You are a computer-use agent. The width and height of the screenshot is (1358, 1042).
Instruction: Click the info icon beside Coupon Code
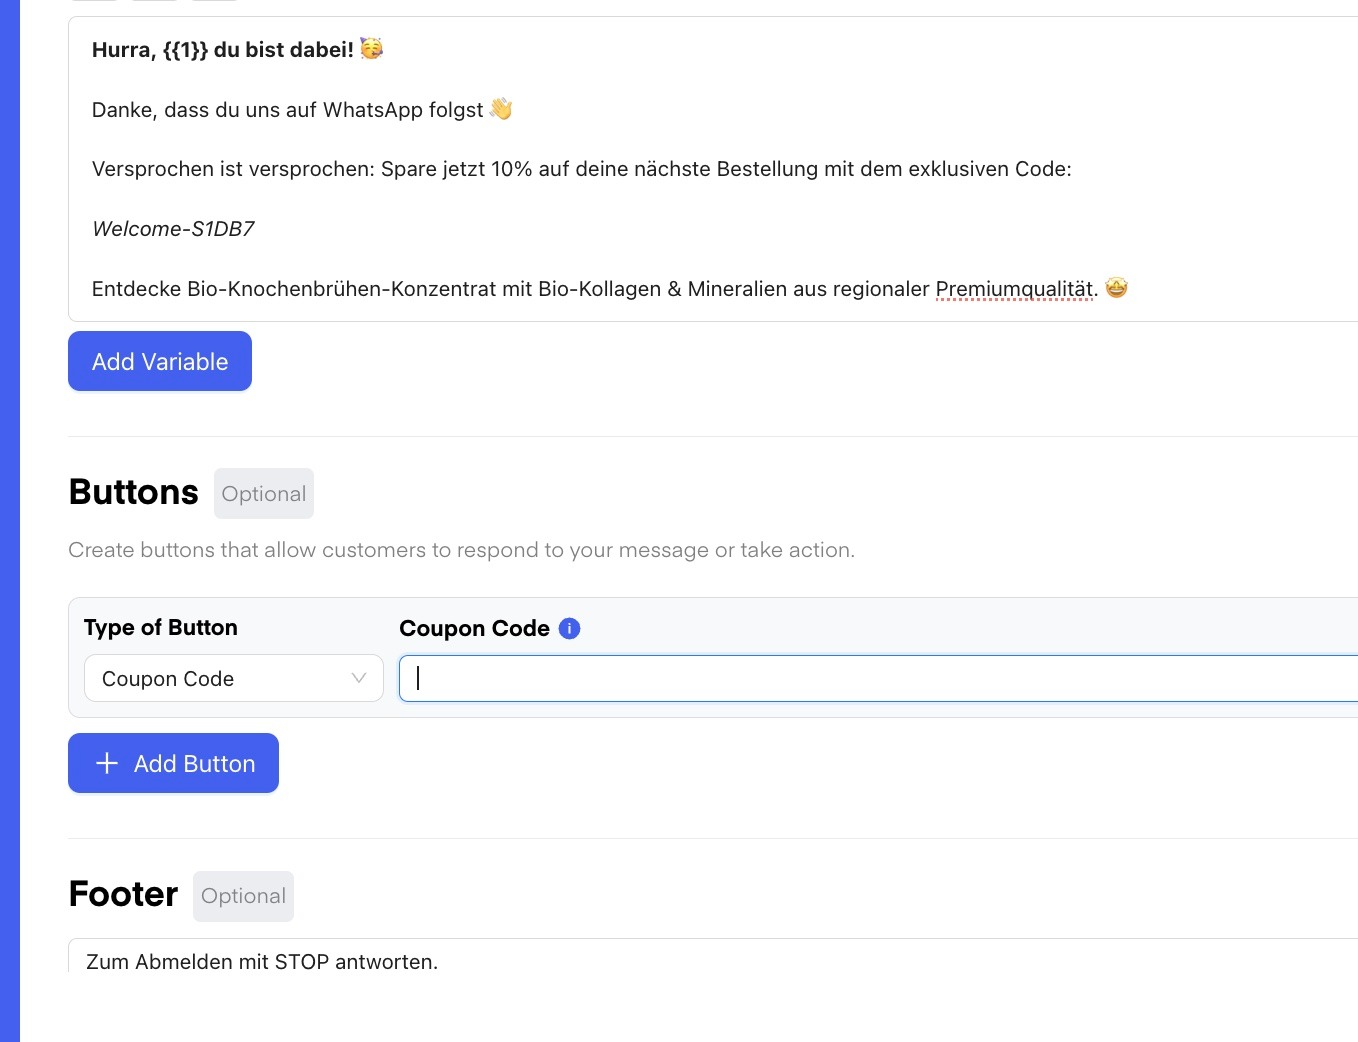coord(569,628)
